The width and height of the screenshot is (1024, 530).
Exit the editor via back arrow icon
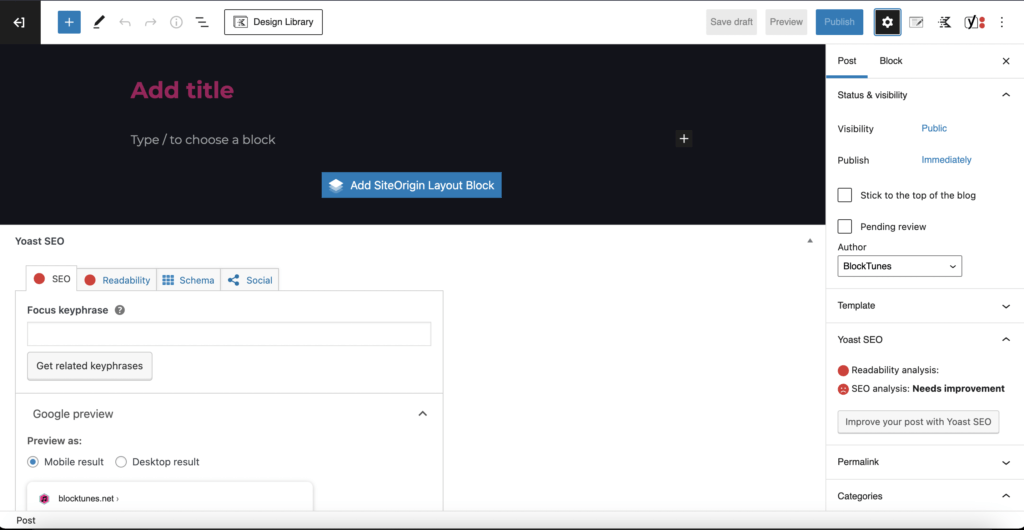(x=20, y=22)
